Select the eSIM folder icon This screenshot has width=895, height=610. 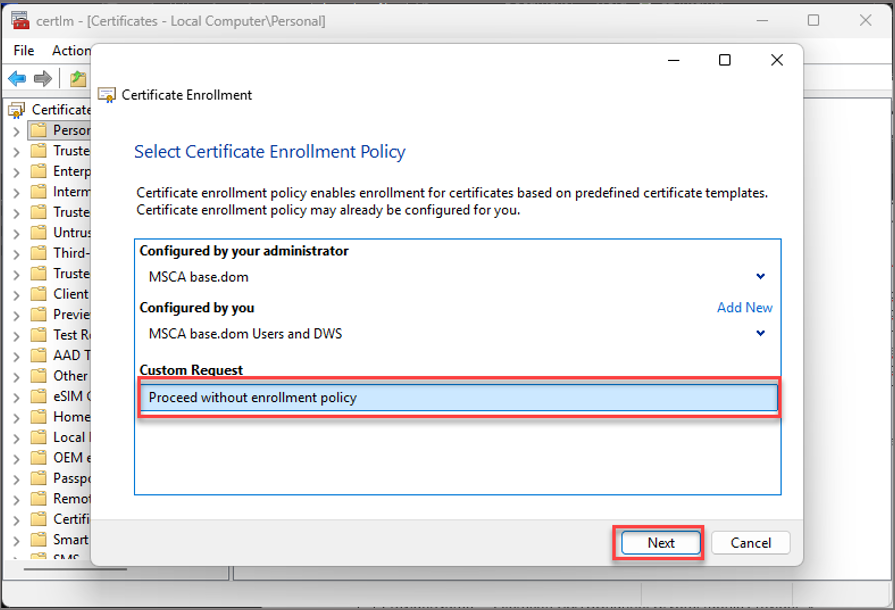(38, 397)
